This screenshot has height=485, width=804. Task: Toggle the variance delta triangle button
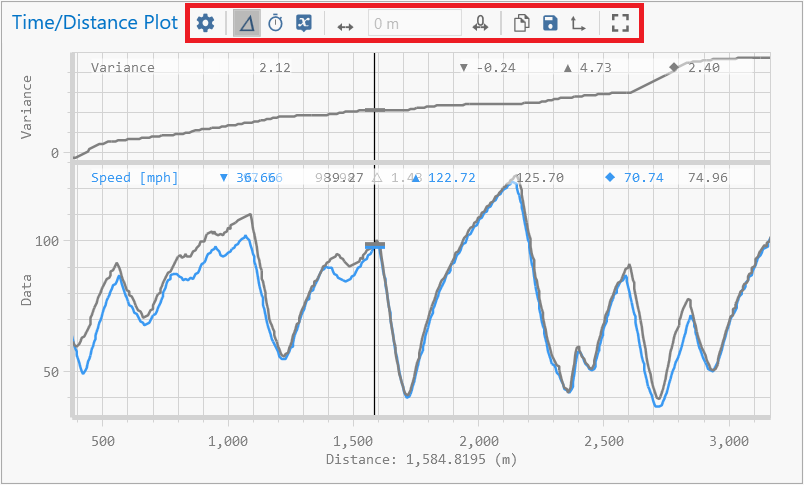246,23
